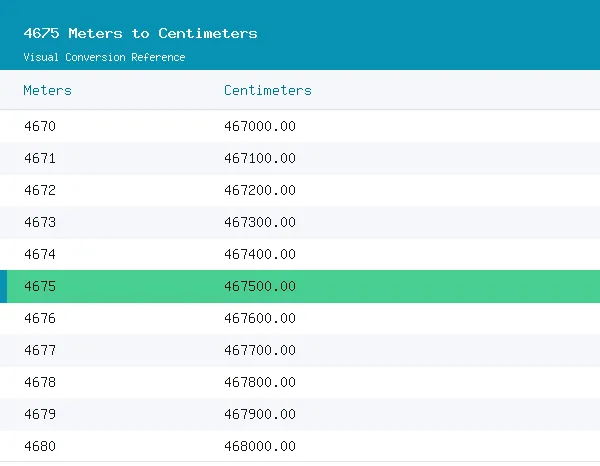Select the cell with 4670 meters
Screen dimensions: 600x466
40,126
